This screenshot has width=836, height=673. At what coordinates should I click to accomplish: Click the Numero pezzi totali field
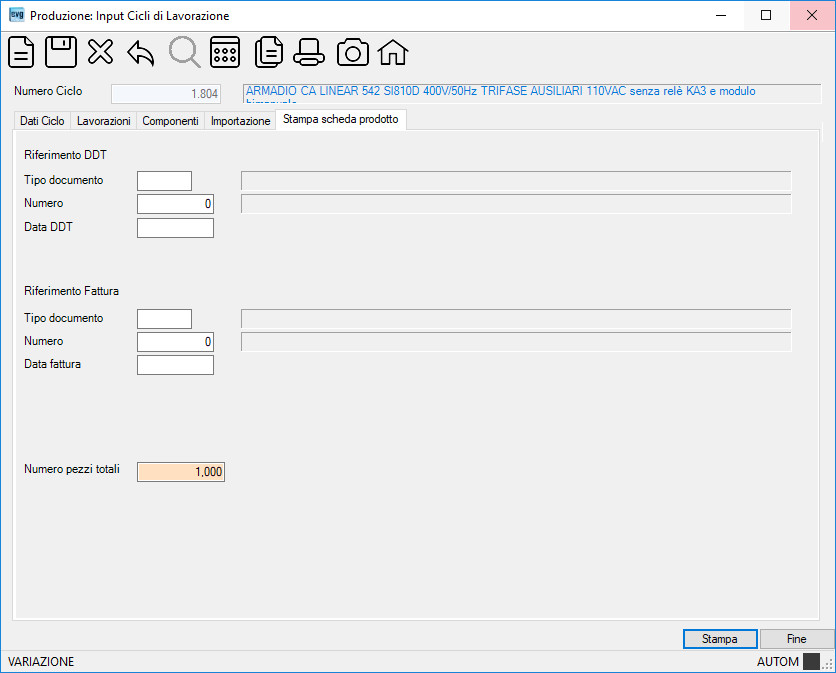[181, 472]
